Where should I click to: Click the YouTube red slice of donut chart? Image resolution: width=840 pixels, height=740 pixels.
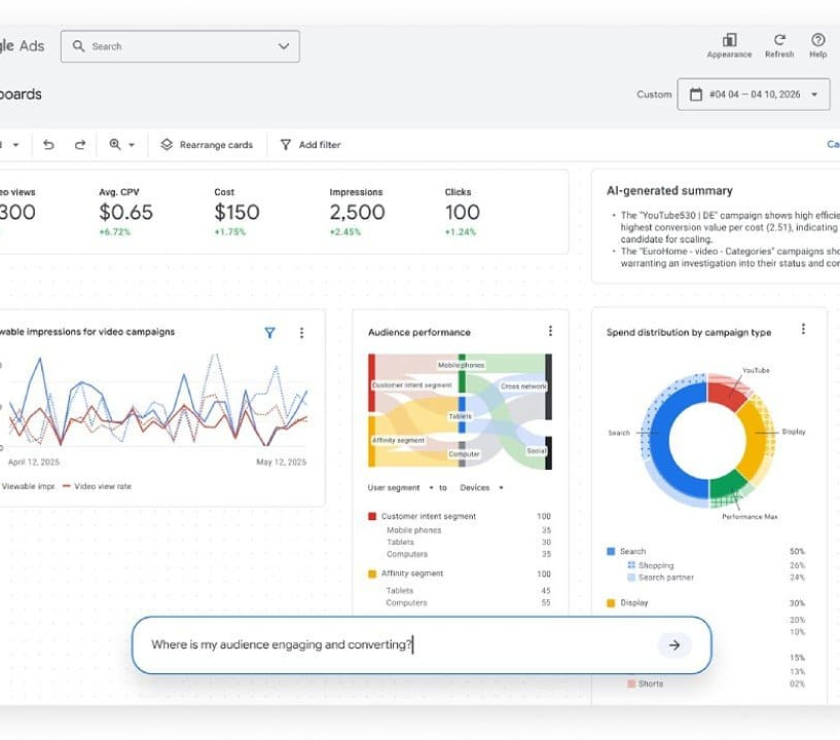(x=726, y=395)
